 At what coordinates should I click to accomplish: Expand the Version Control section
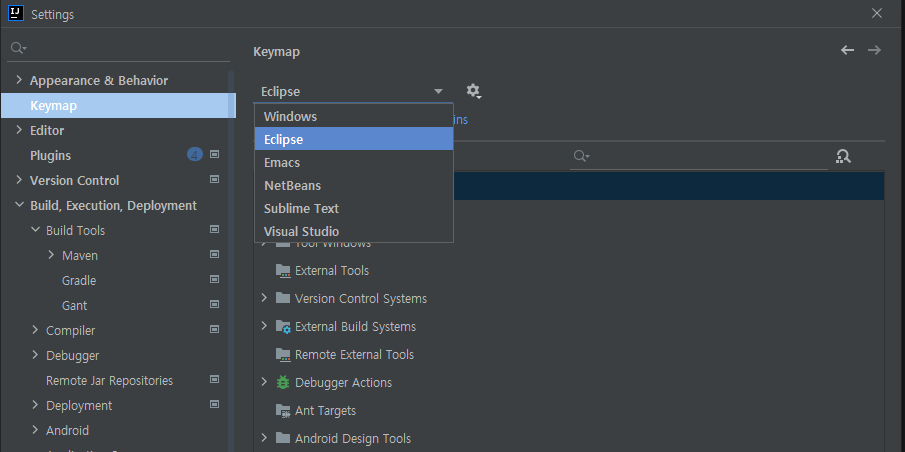click(x=19, y=180)
